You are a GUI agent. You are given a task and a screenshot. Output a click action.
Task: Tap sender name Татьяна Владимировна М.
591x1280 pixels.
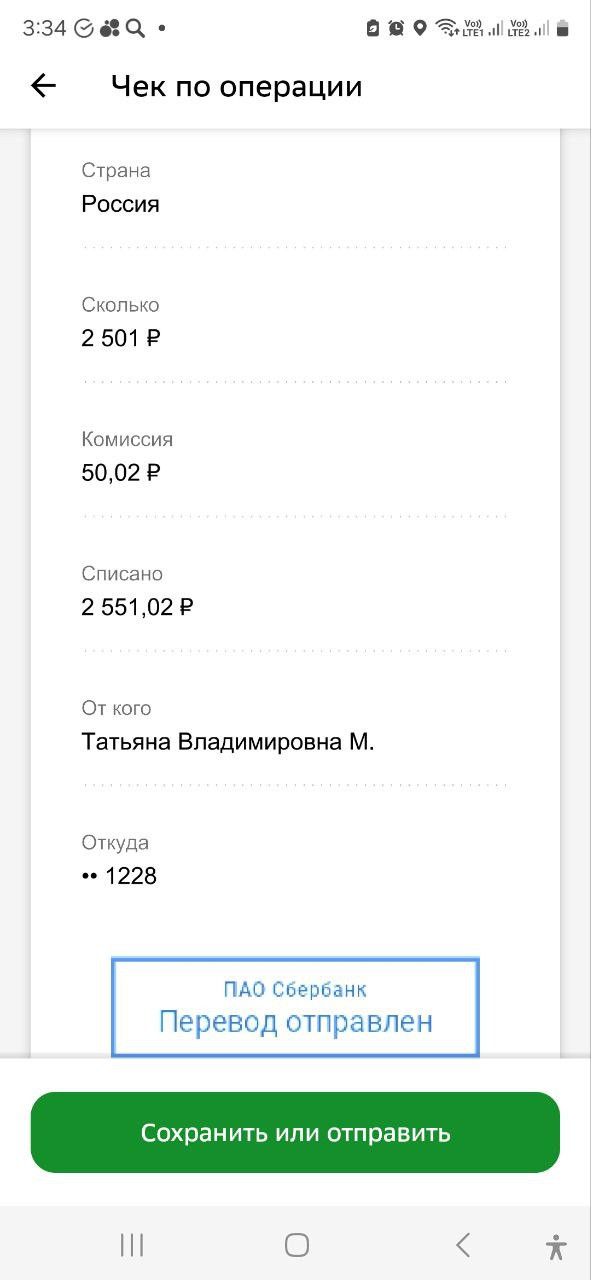[228, 742]
